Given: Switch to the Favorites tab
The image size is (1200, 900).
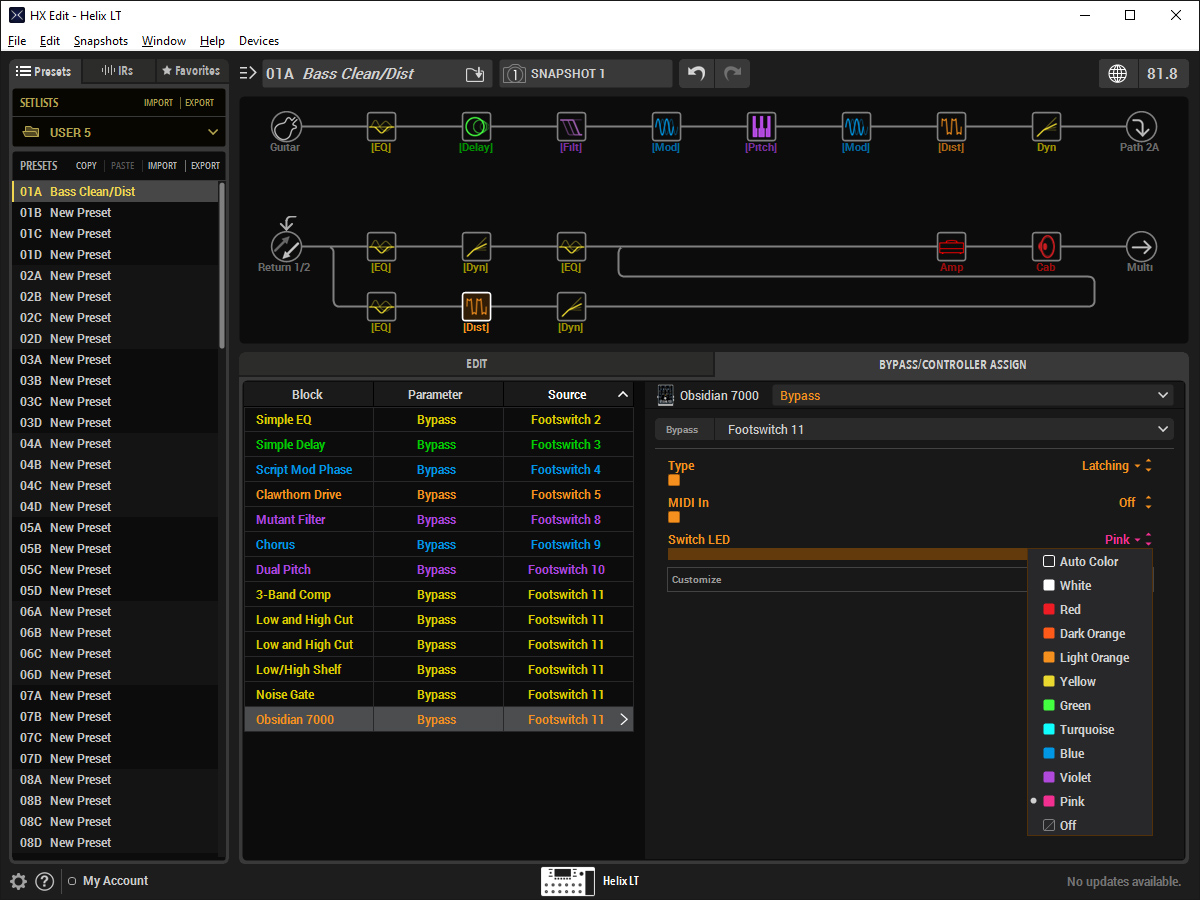Looking at the screenshot, I should pyautogui.click(x=191, y=71).
